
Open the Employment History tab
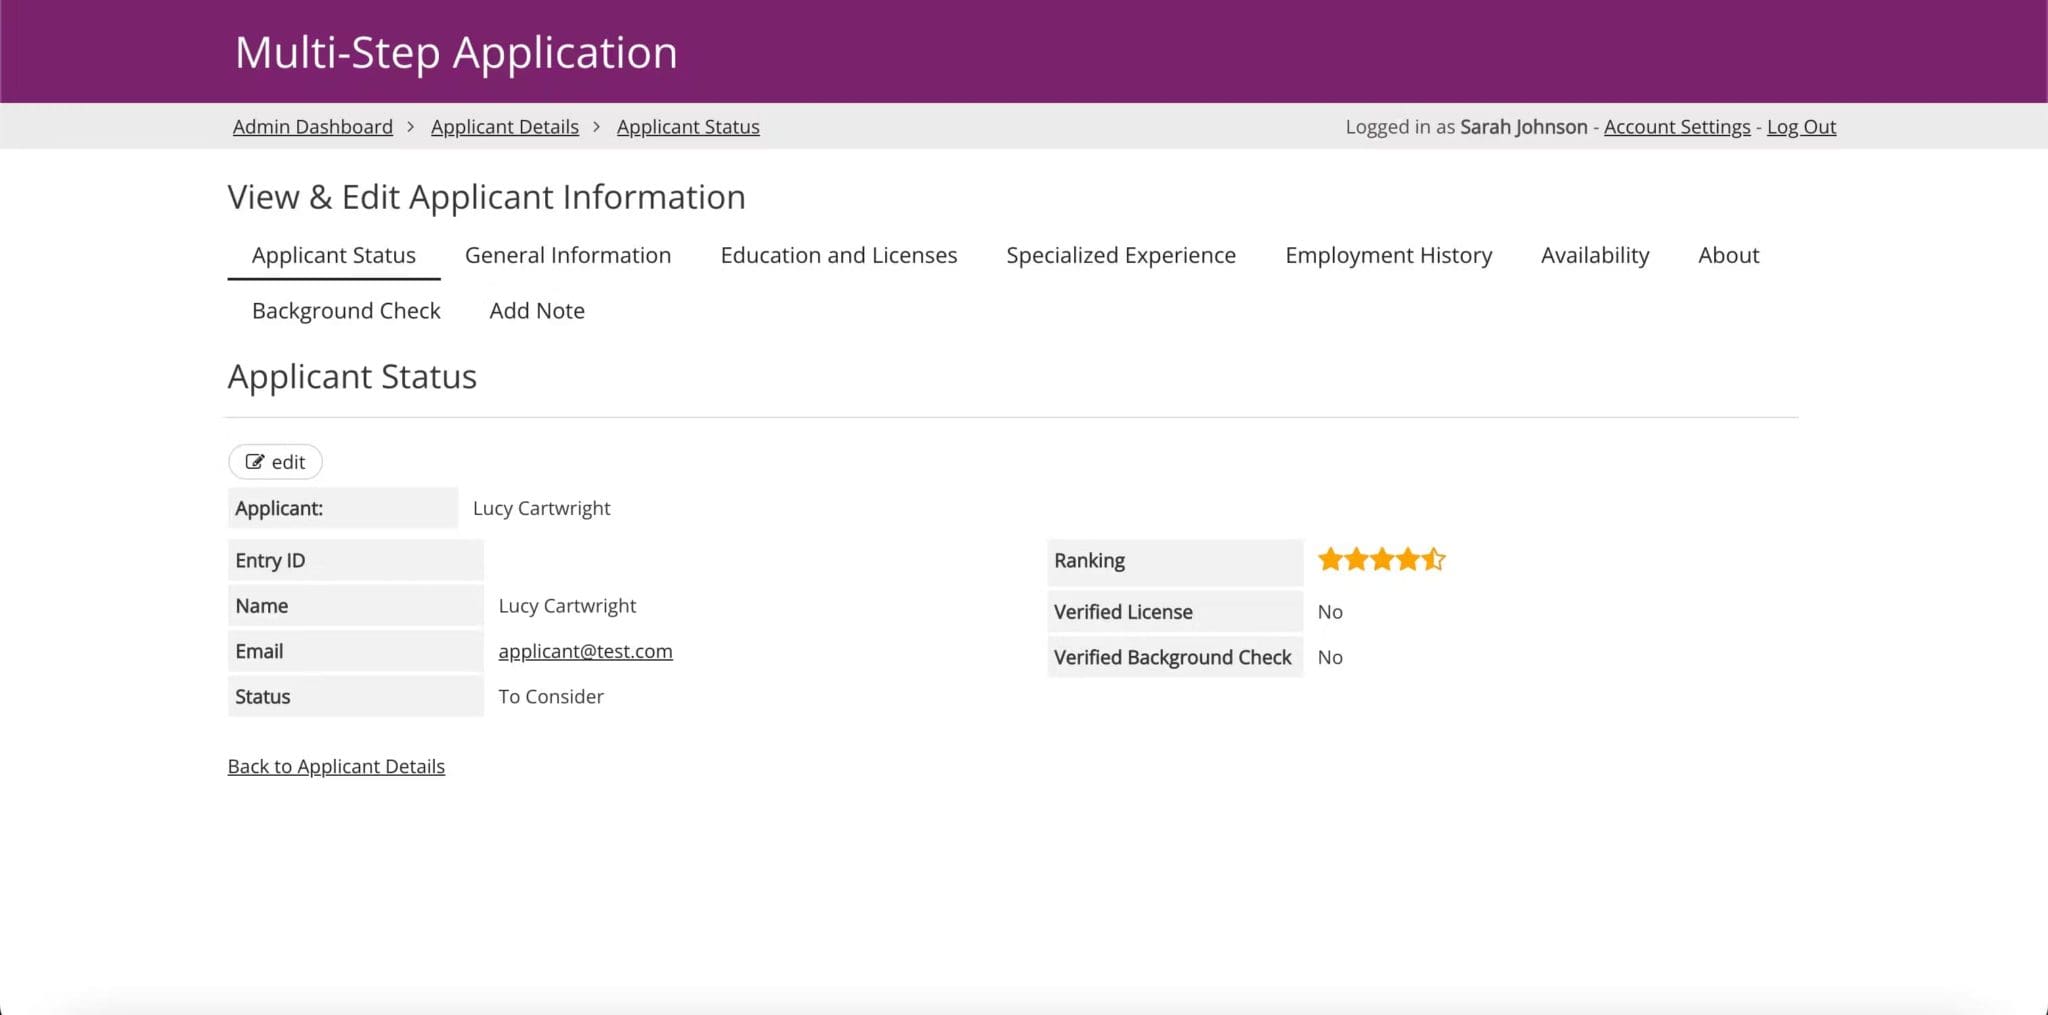click(1388, 255)
